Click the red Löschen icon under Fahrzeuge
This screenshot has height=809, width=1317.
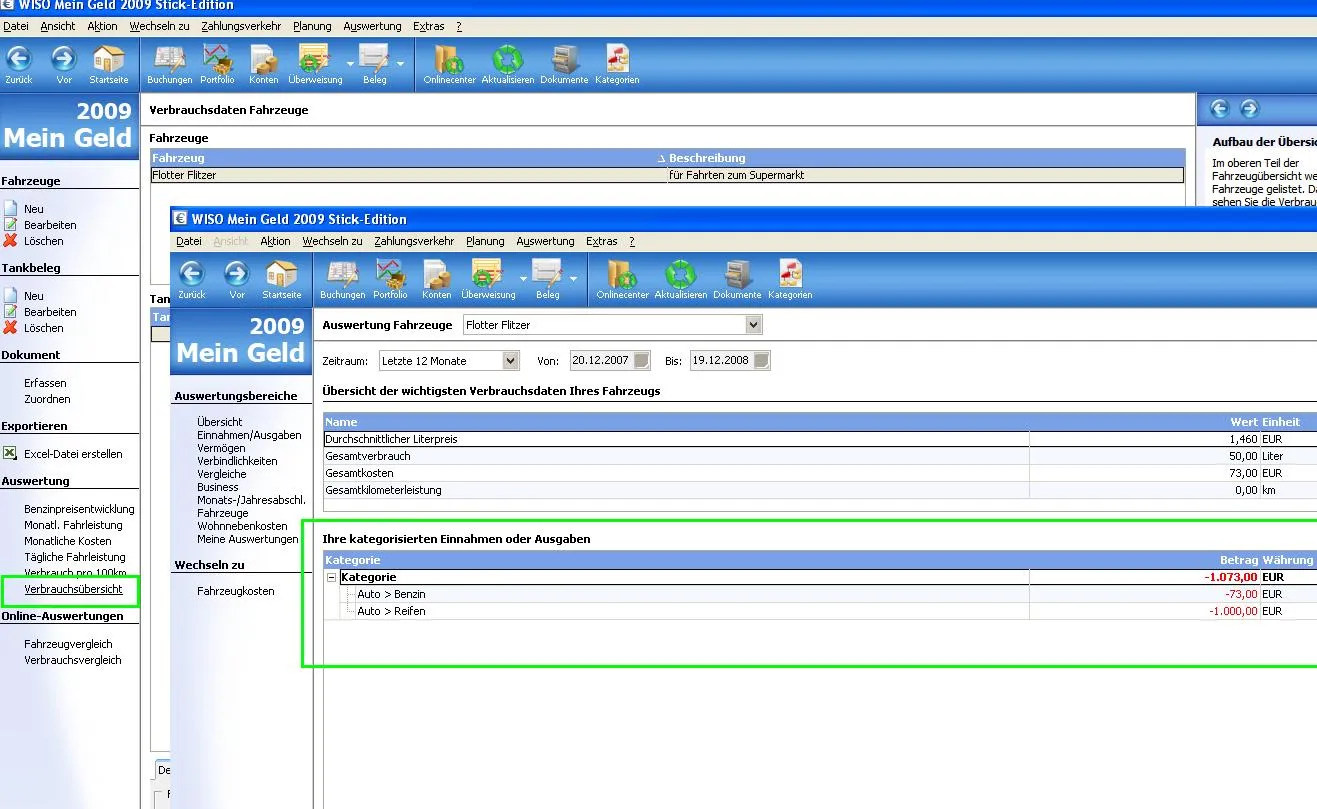pyautogui.click(x=10, y=241)
